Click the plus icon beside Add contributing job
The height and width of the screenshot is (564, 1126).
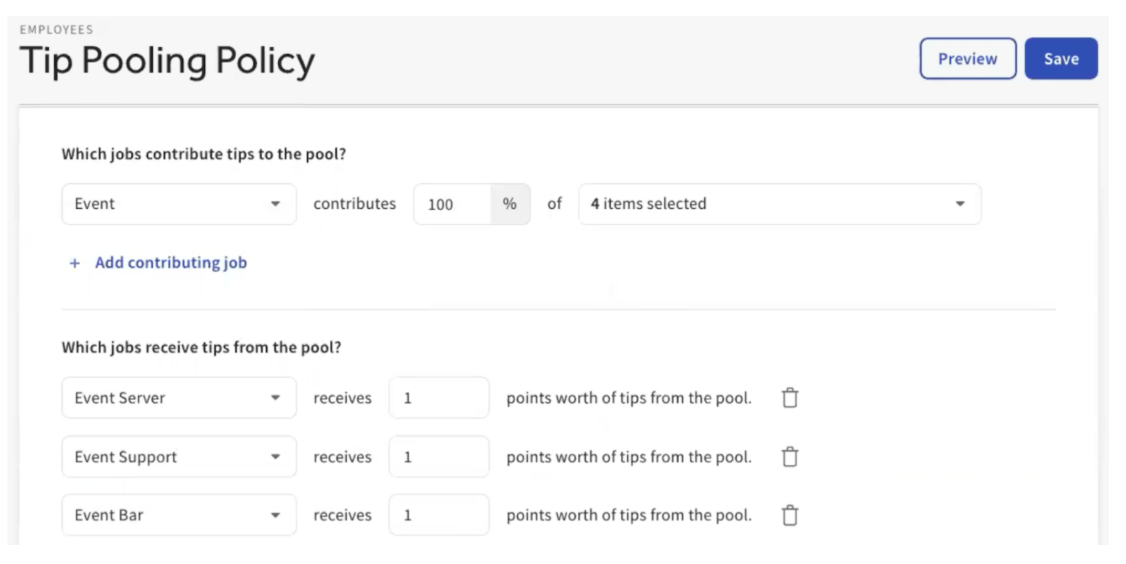(x=75, y=263)
